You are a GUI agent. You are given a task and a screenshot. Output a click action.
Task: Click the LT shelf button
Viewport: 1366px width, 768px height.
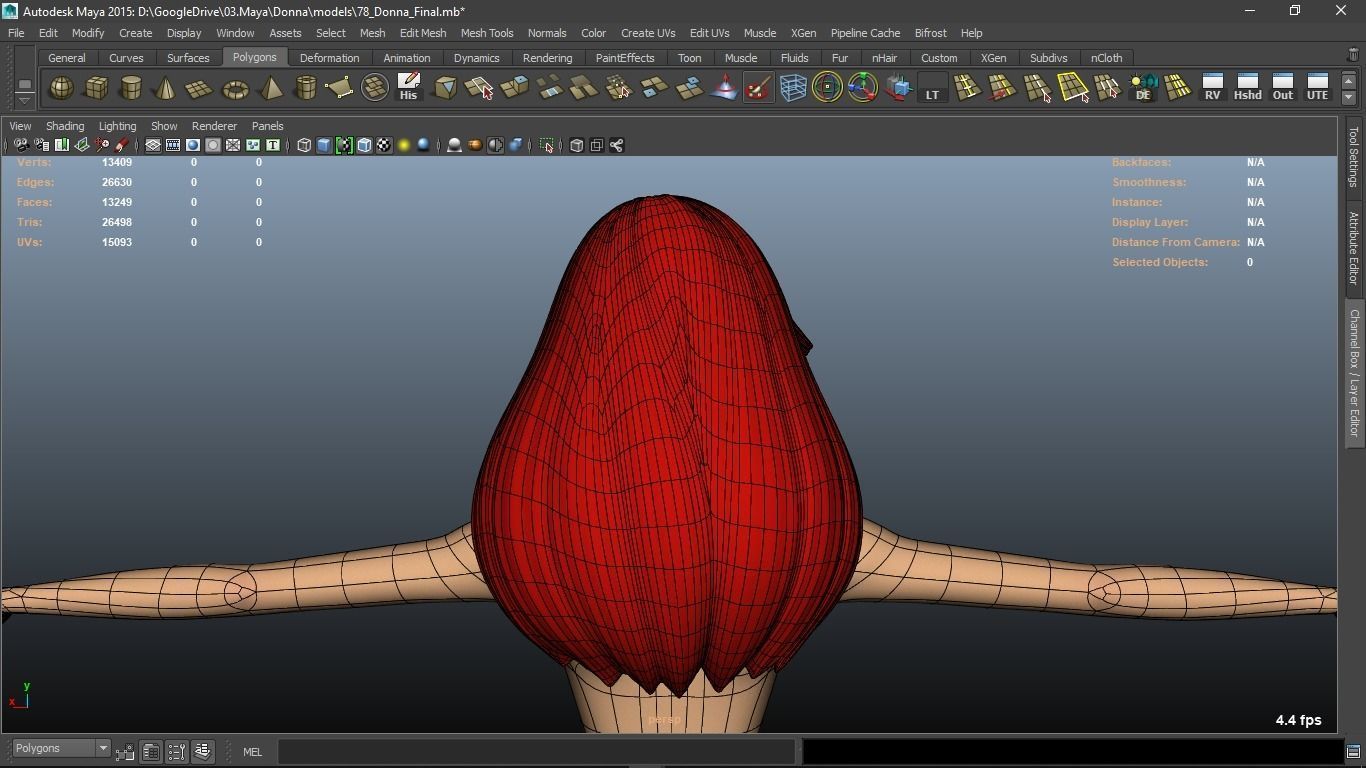[x=932, y=88]
